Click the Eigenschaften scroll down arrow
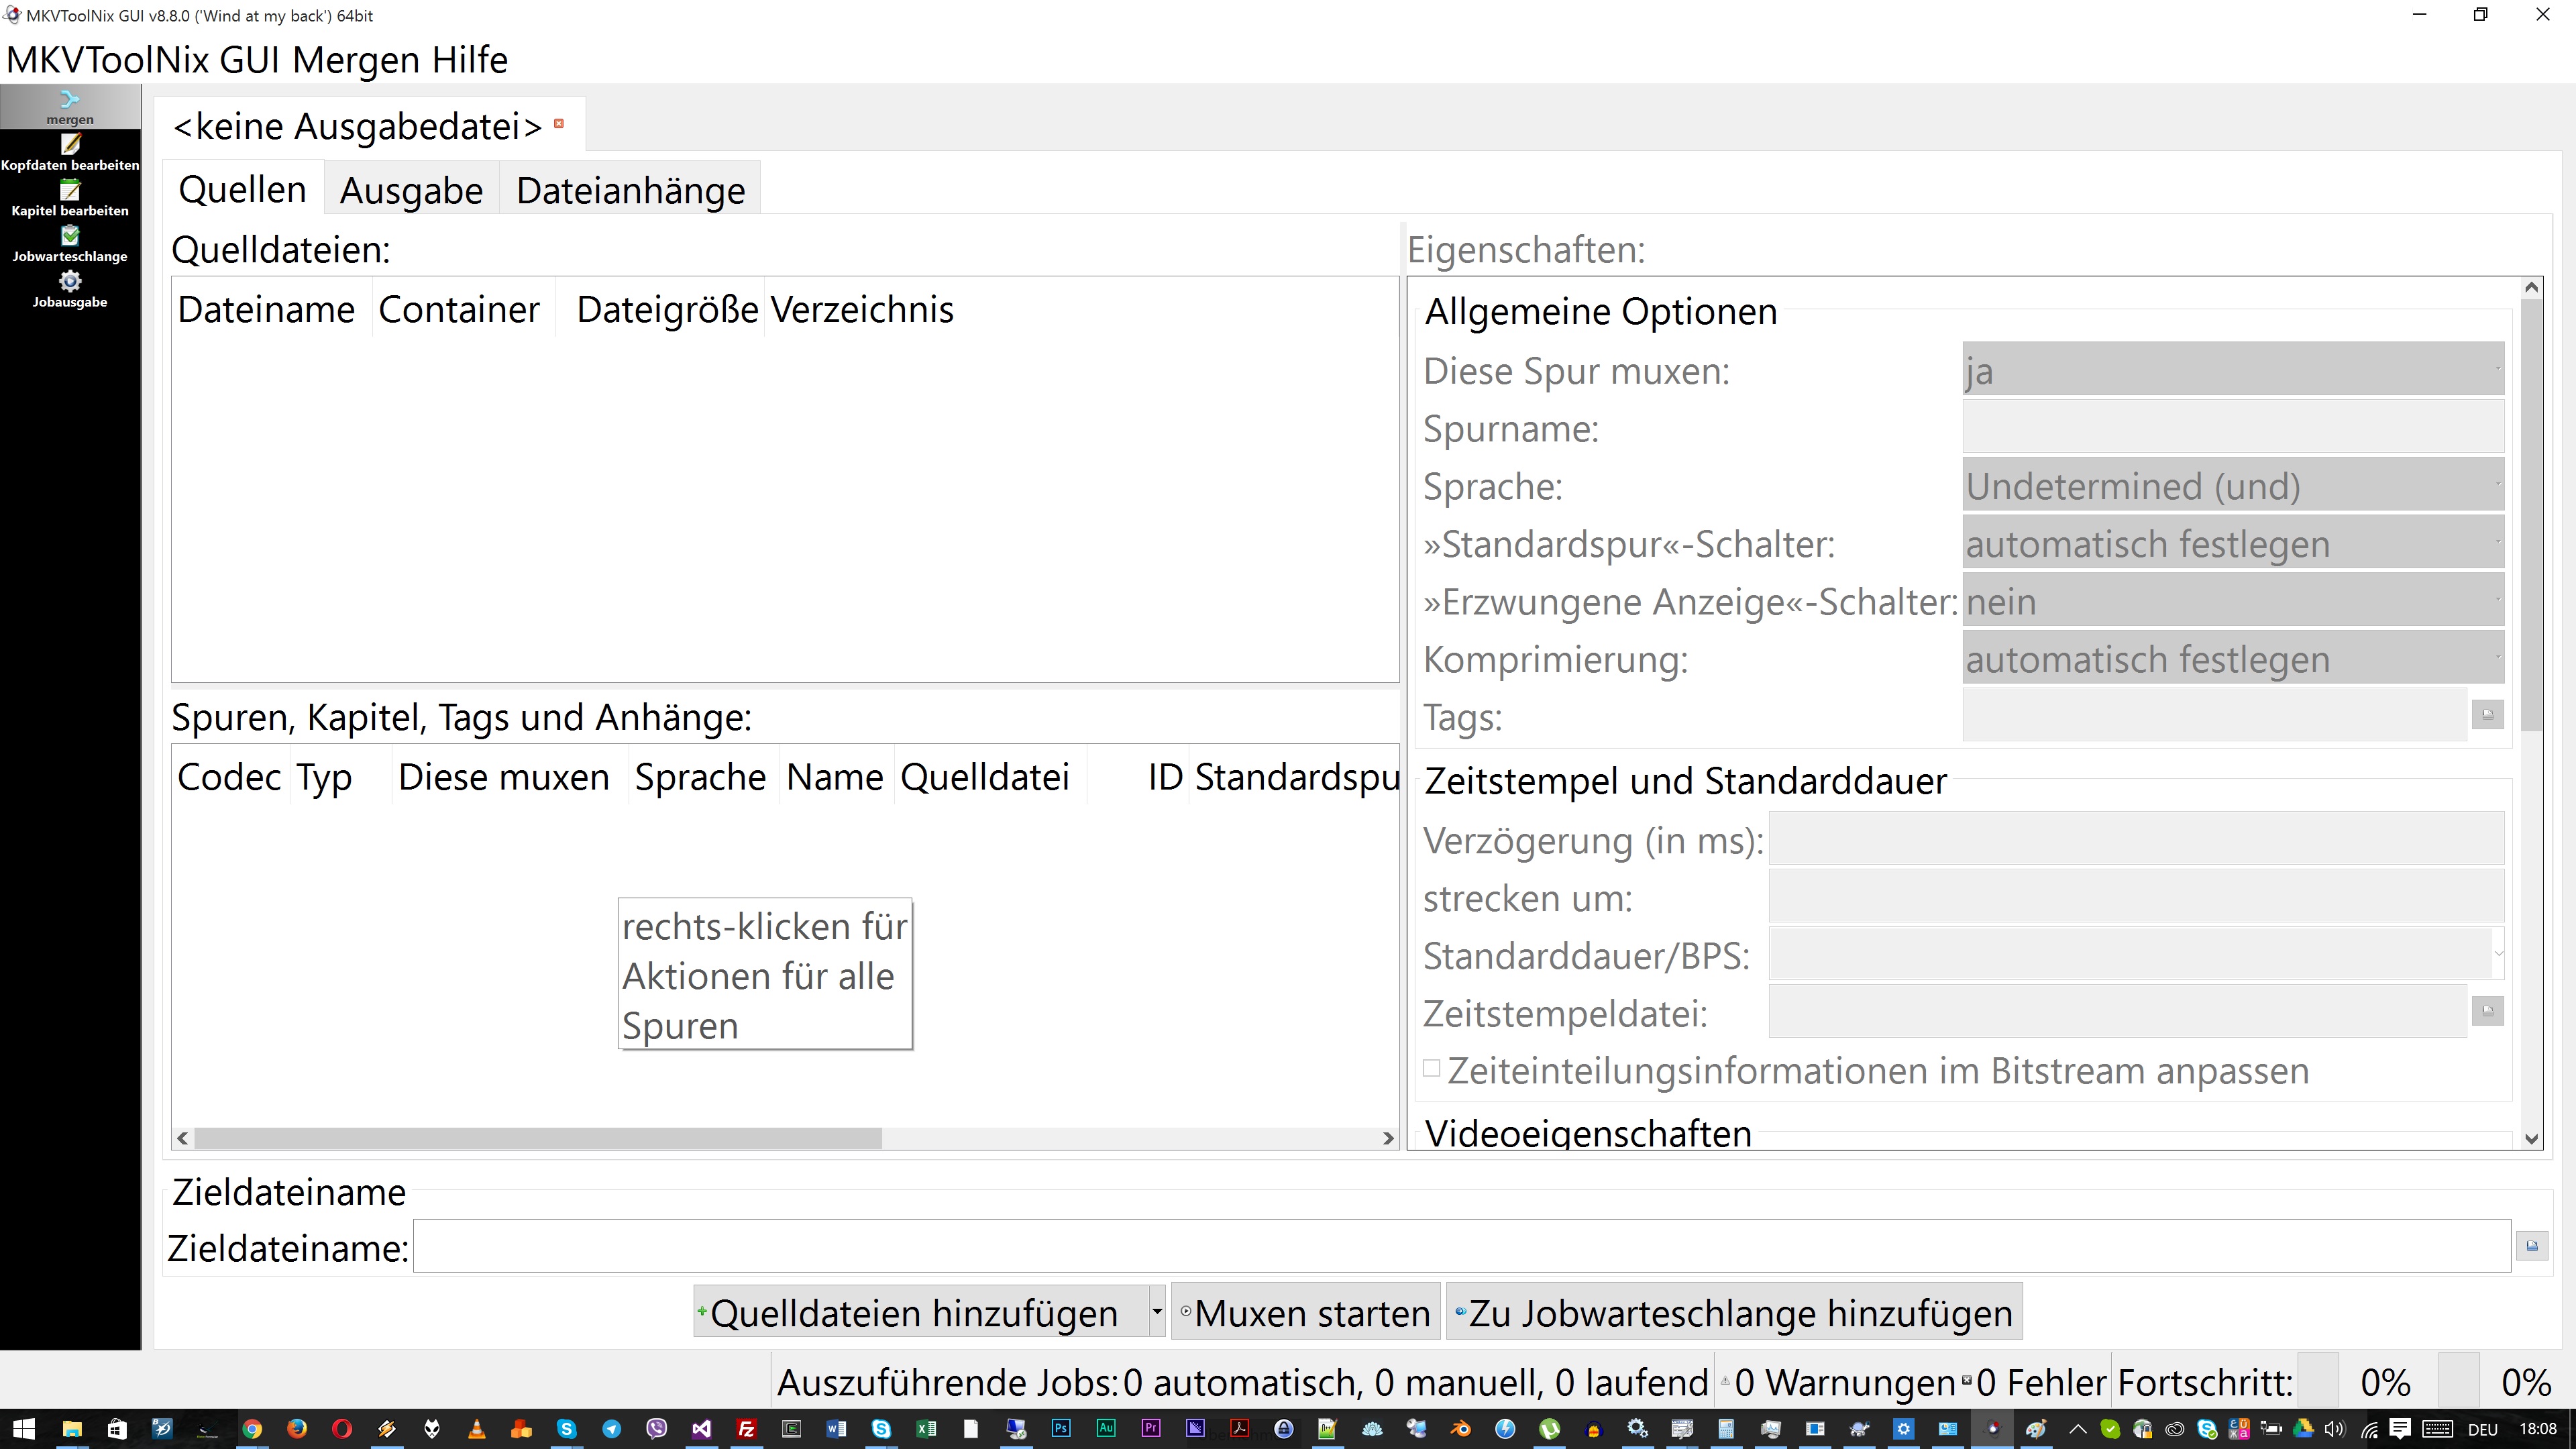2576x1449 pixels. tap(2531, 1138)
